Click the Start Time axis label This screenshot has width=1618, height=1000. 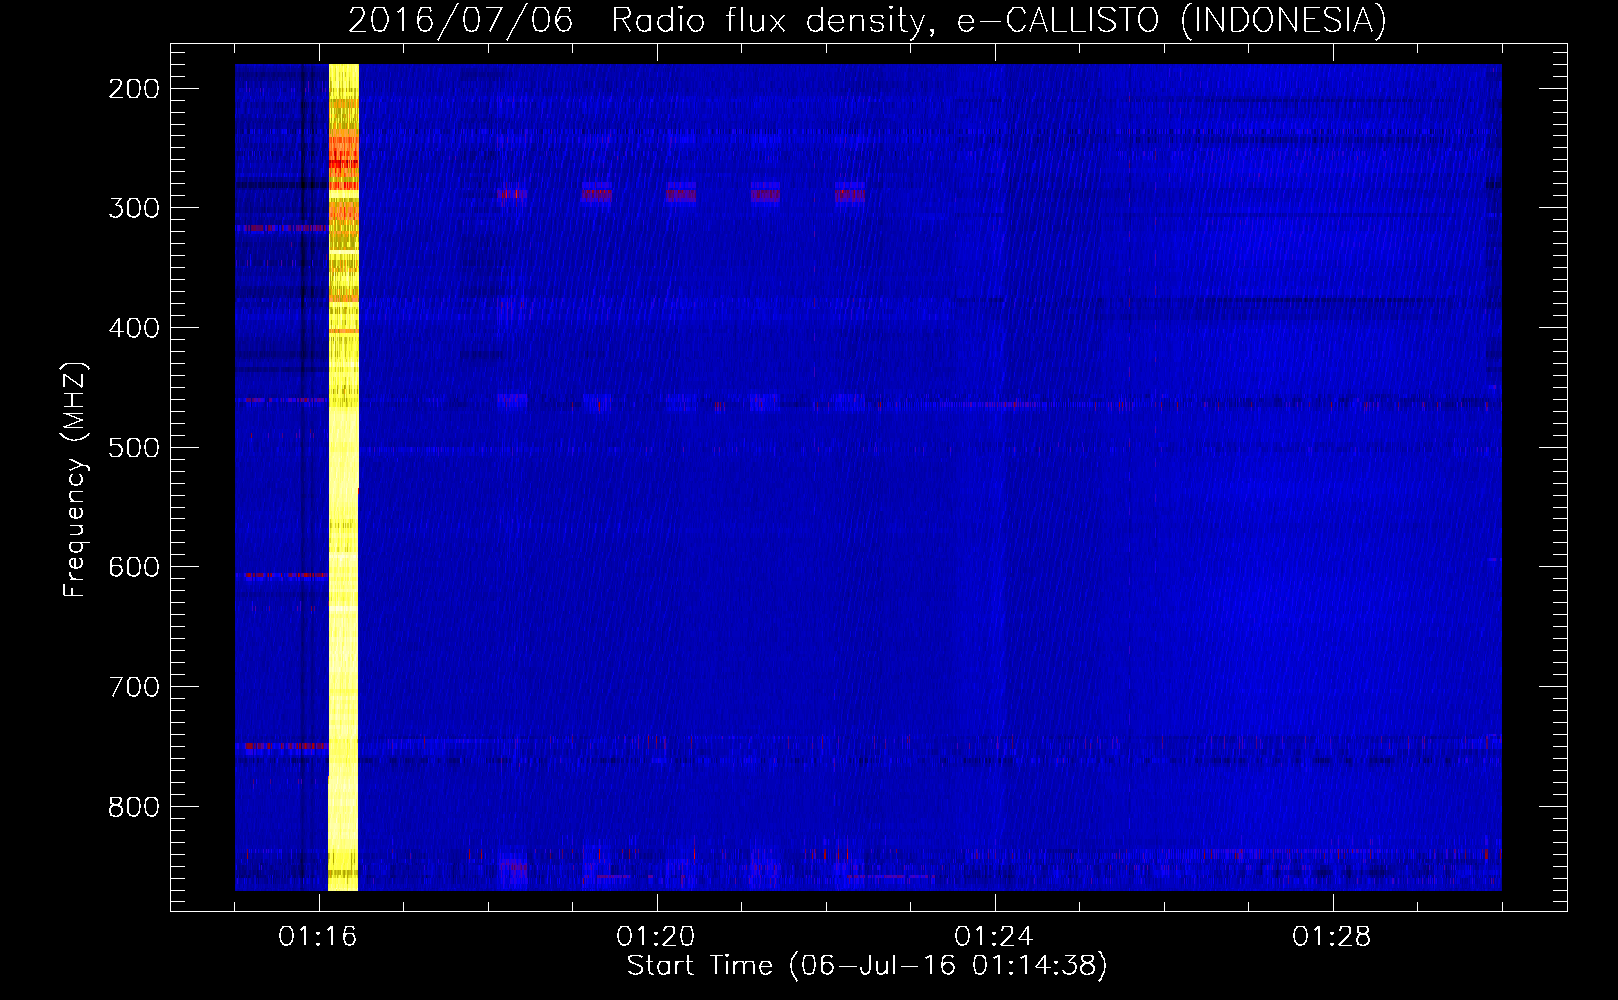[867, 966]
